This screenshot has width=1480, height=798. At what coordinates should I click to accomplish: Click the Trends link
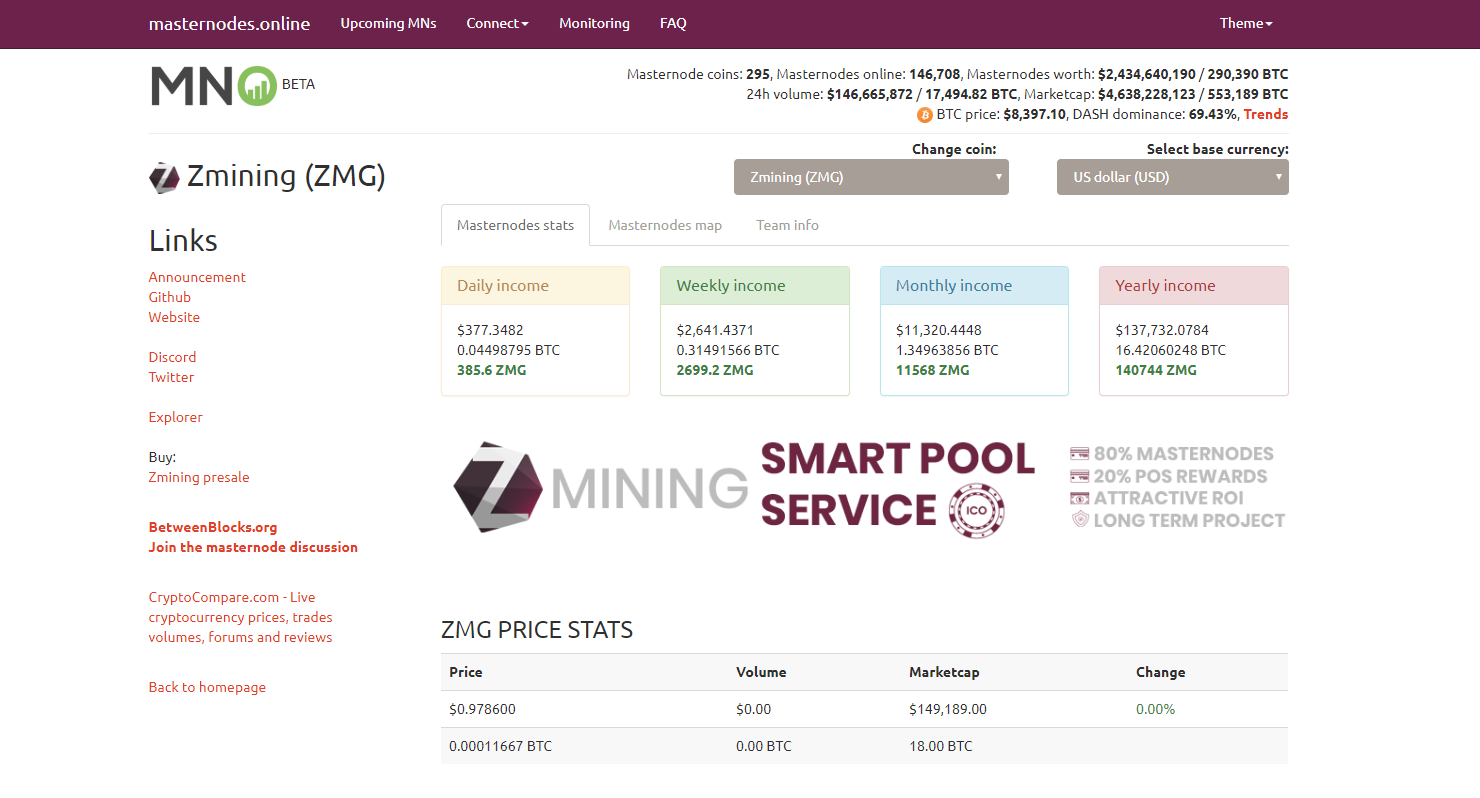[1266, 114]
